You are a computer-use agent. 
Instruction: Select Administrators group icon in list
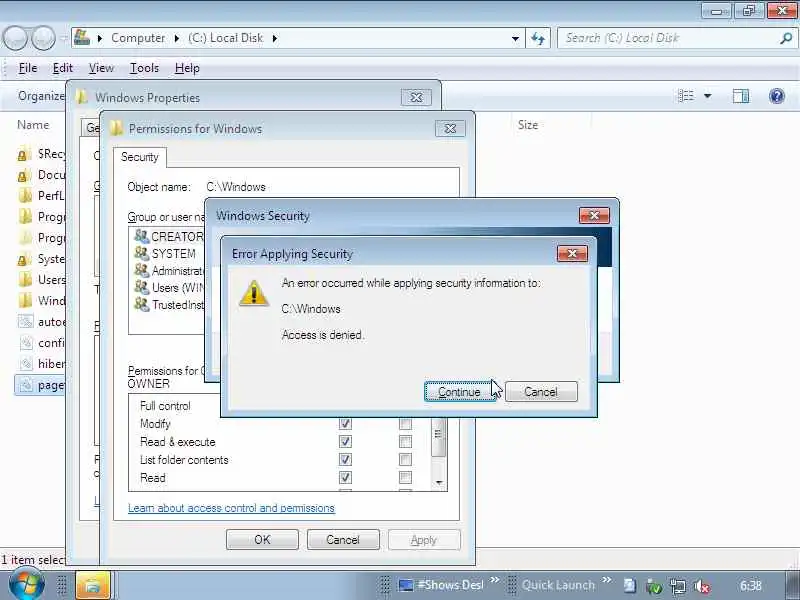point(141,270)
